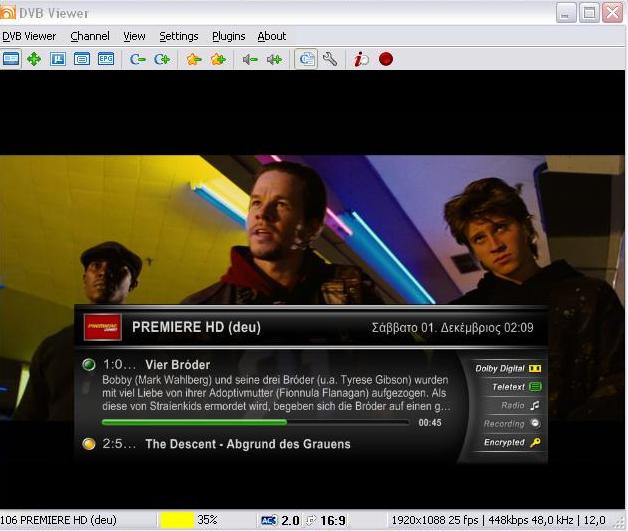
Task: Show OSD info via red i icon
Action: click(361, 59)
